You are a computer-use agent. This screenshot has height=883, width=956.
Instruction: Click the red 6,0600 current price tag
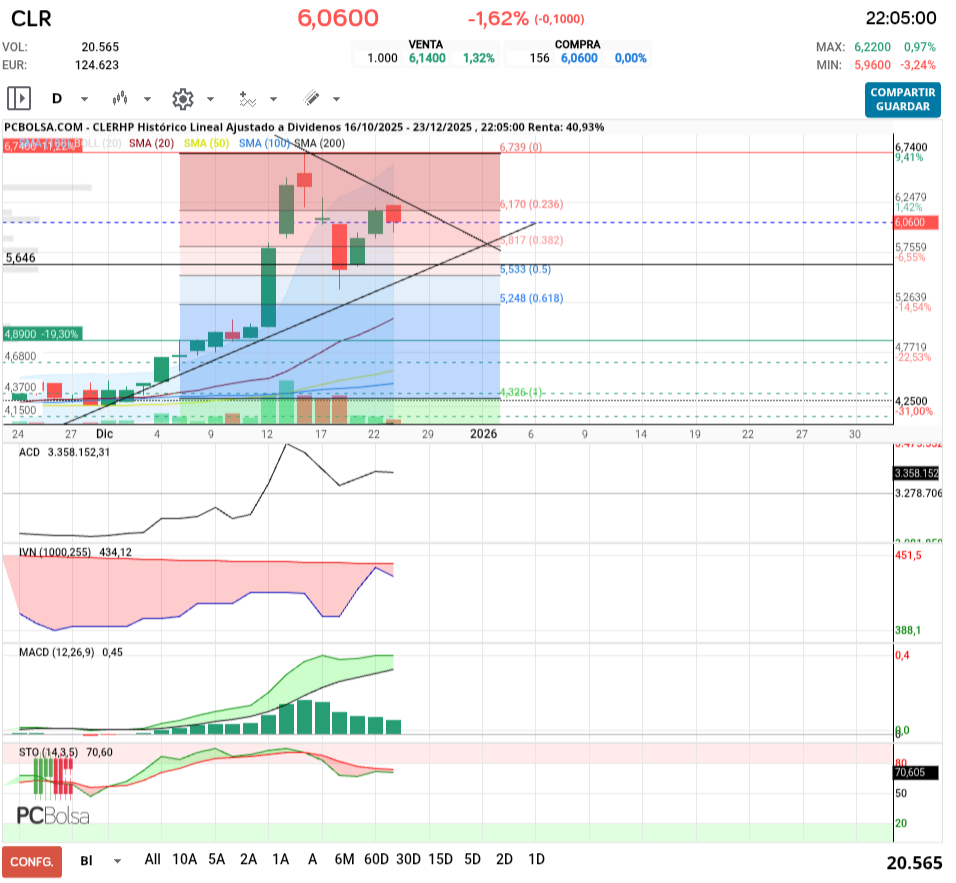click(915, 223)
